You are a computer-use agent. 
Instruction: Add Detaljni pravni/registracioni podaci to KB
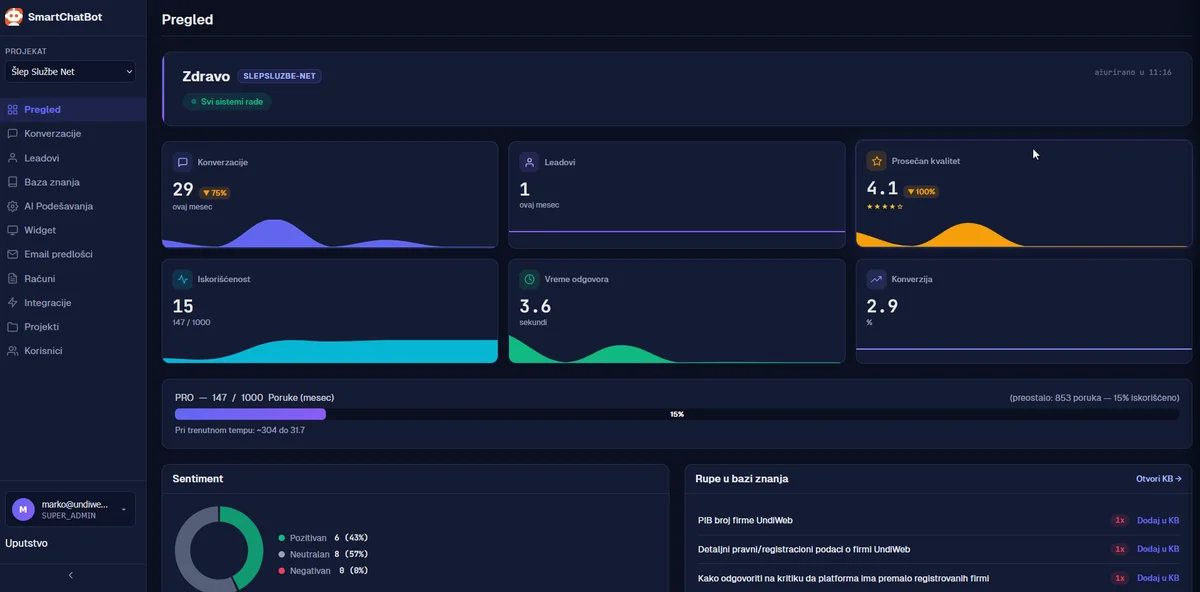1158,549
